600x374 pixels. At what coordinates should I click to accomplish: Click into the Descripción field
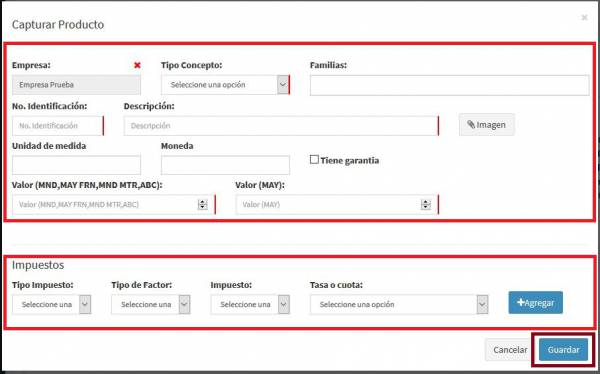click(x=281, y=126)
